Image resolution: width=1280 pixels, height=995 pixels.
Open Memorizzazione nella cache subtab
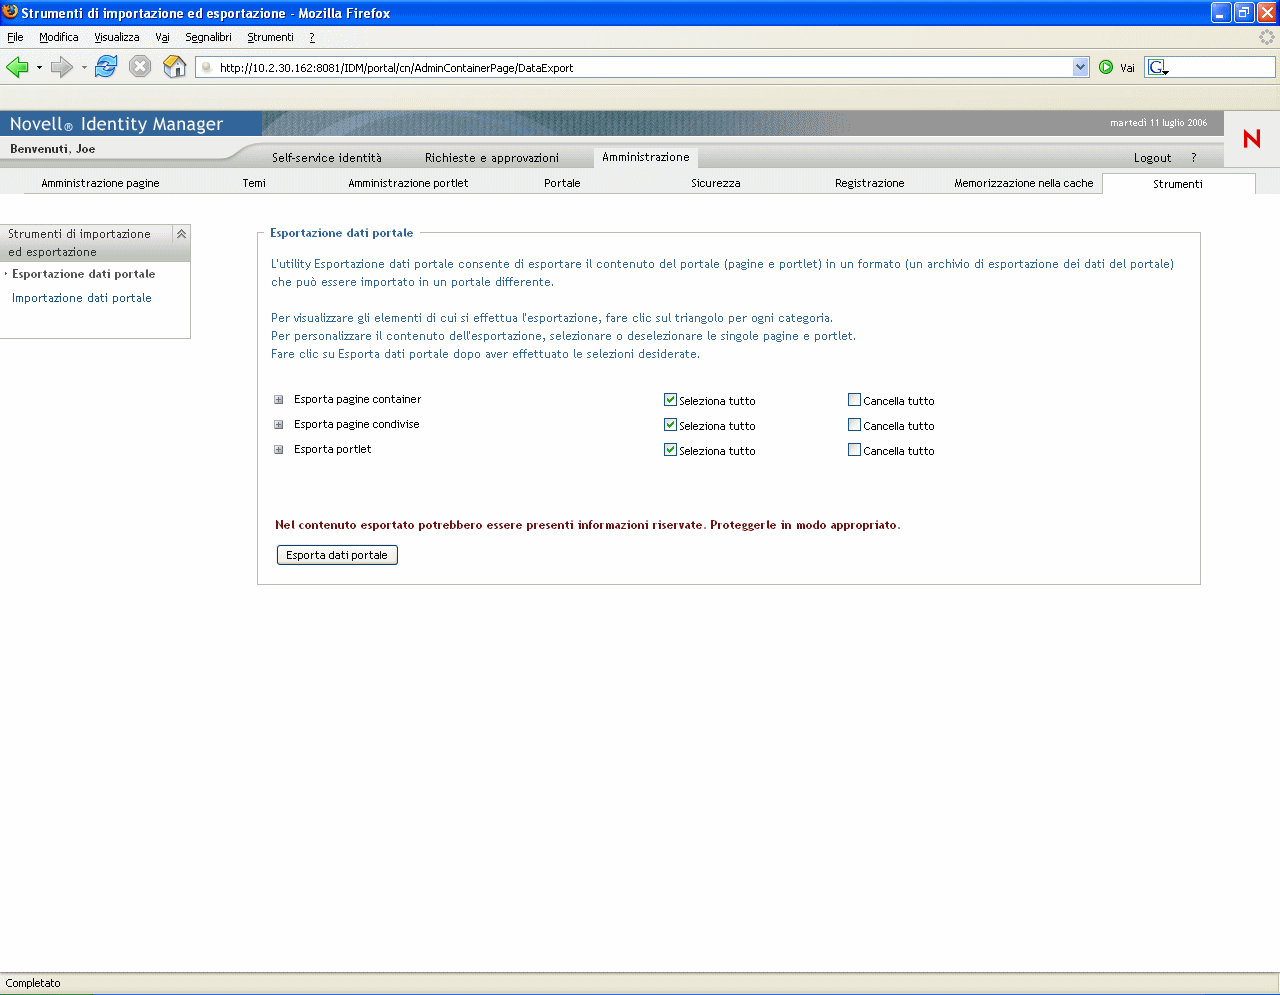[x=1024, y=183]
